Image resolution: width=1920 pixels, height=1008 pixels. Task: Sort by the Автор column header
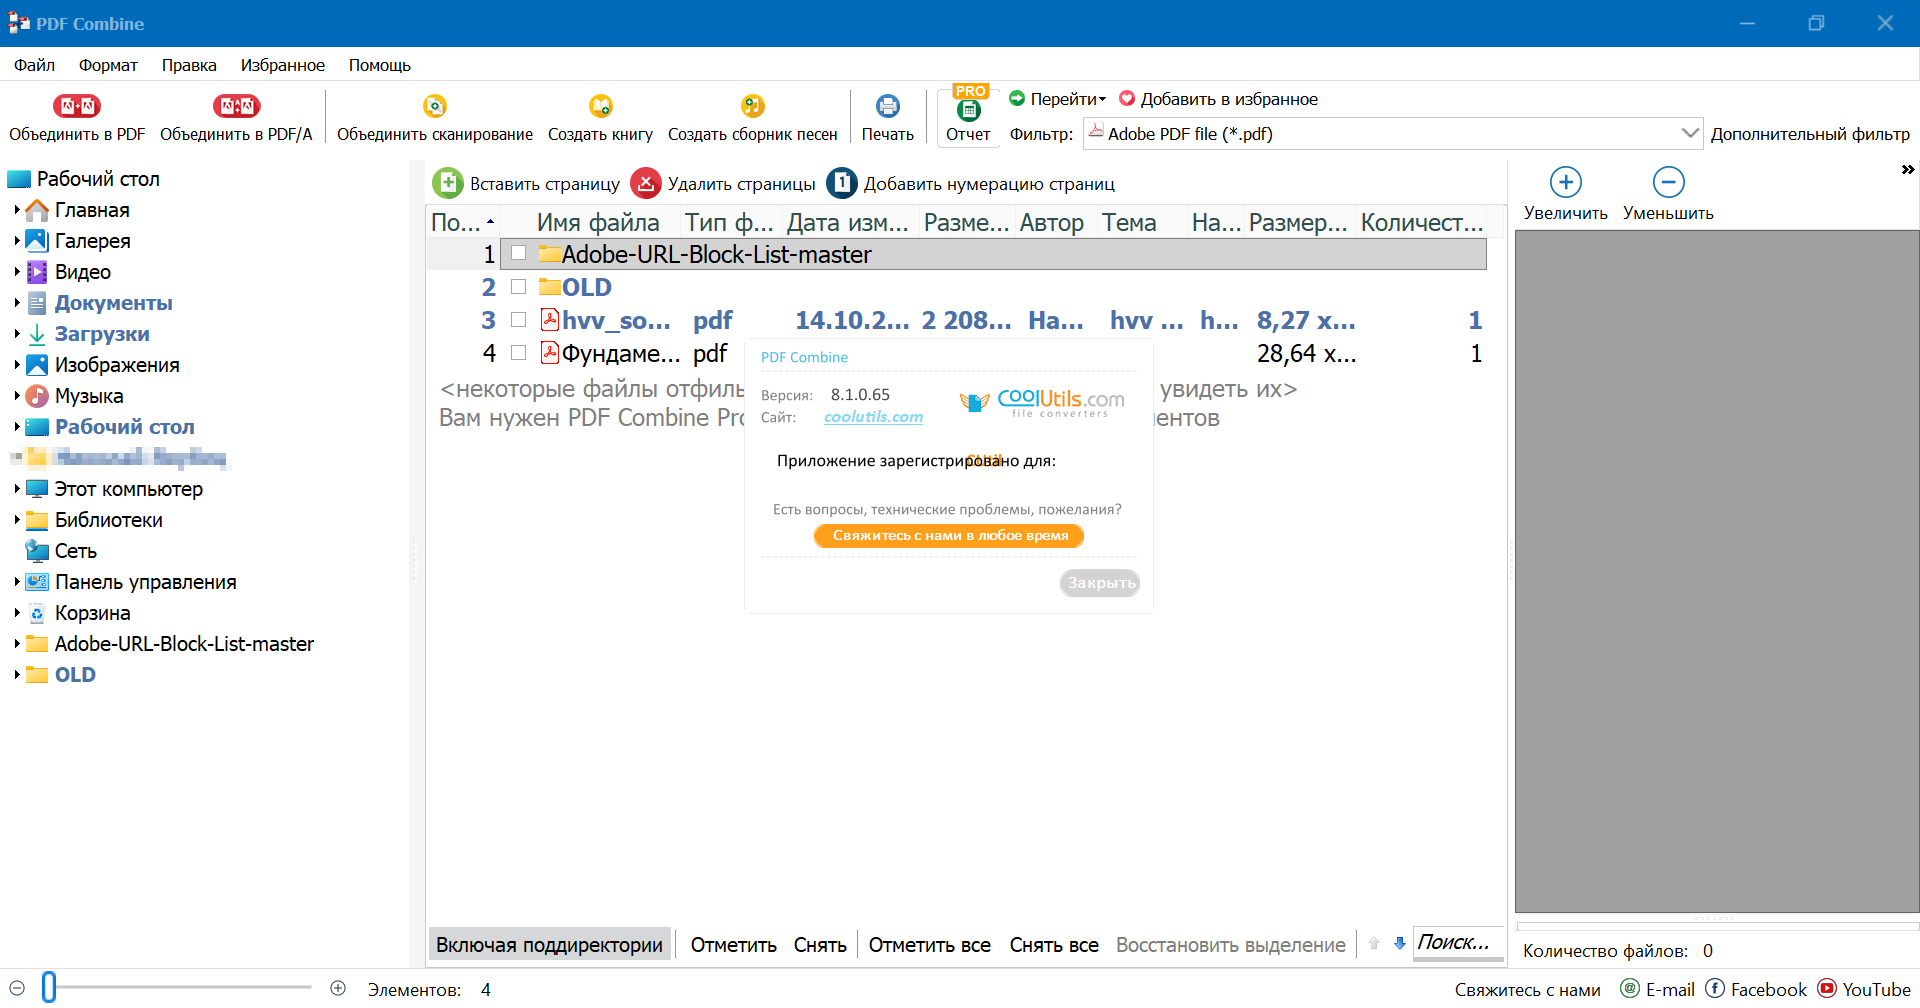tap(1052, 222)
